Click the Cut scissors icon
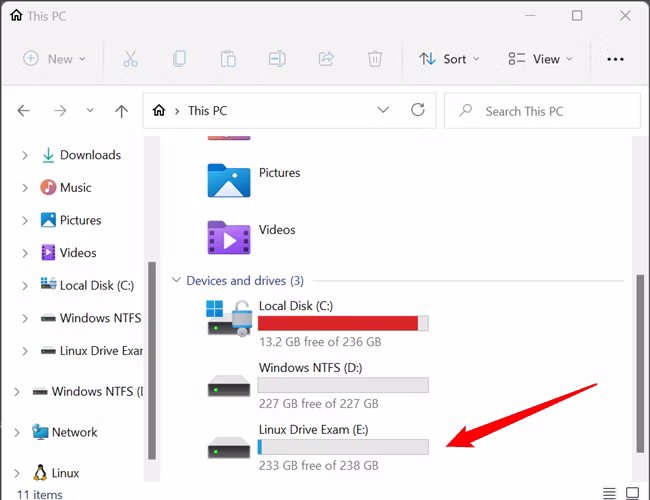 (x=131, y=59)
